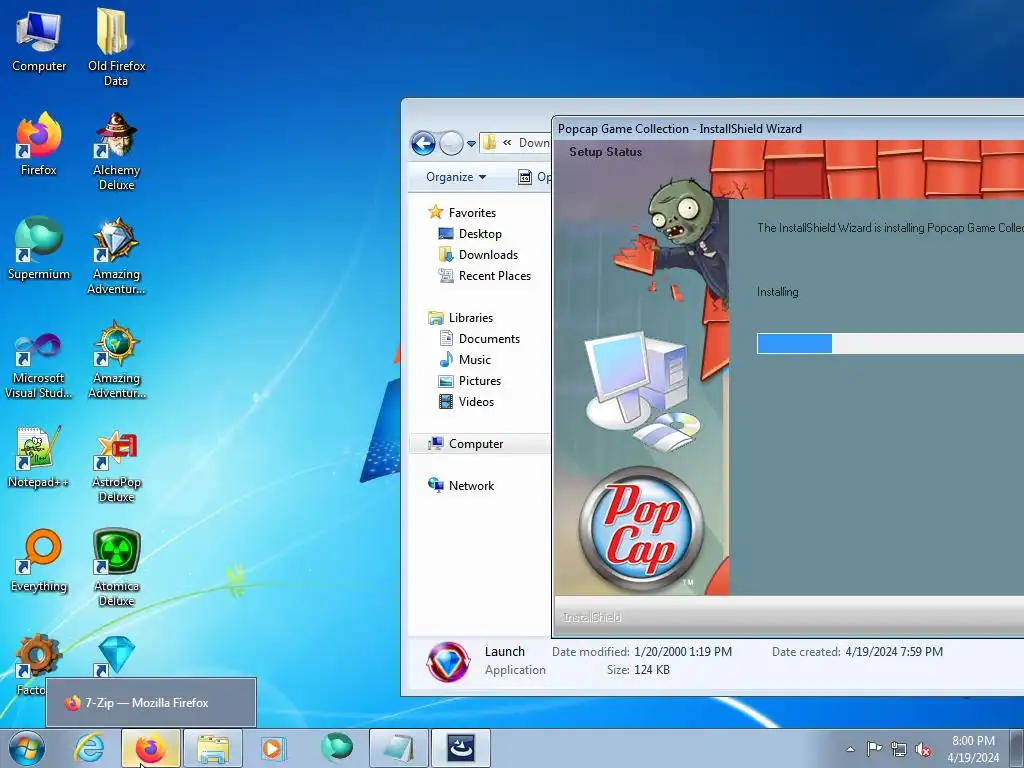
Task: Open Internet Explorer from the taskbar
Action: click(x=89, y=748)
